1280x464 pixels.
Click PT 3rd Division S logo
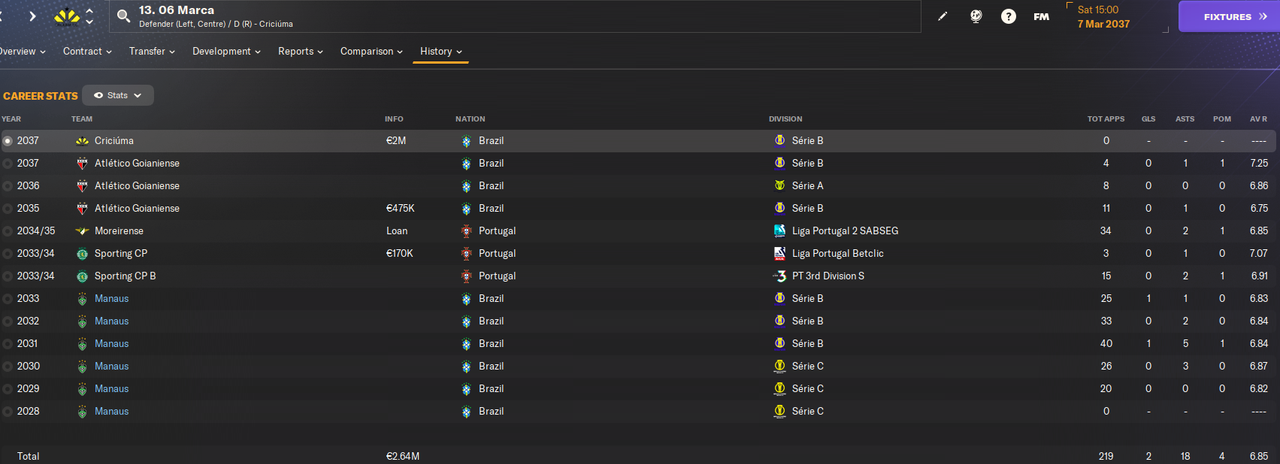pos(780,276)
